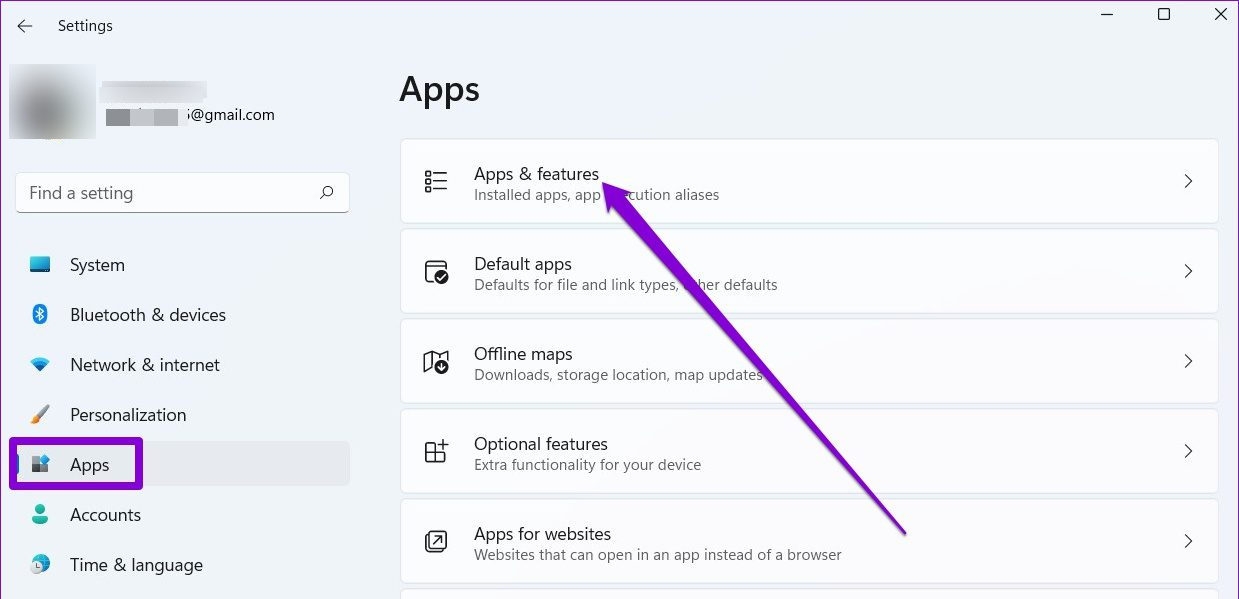Click the Apps for websites icon

[436, 541]
